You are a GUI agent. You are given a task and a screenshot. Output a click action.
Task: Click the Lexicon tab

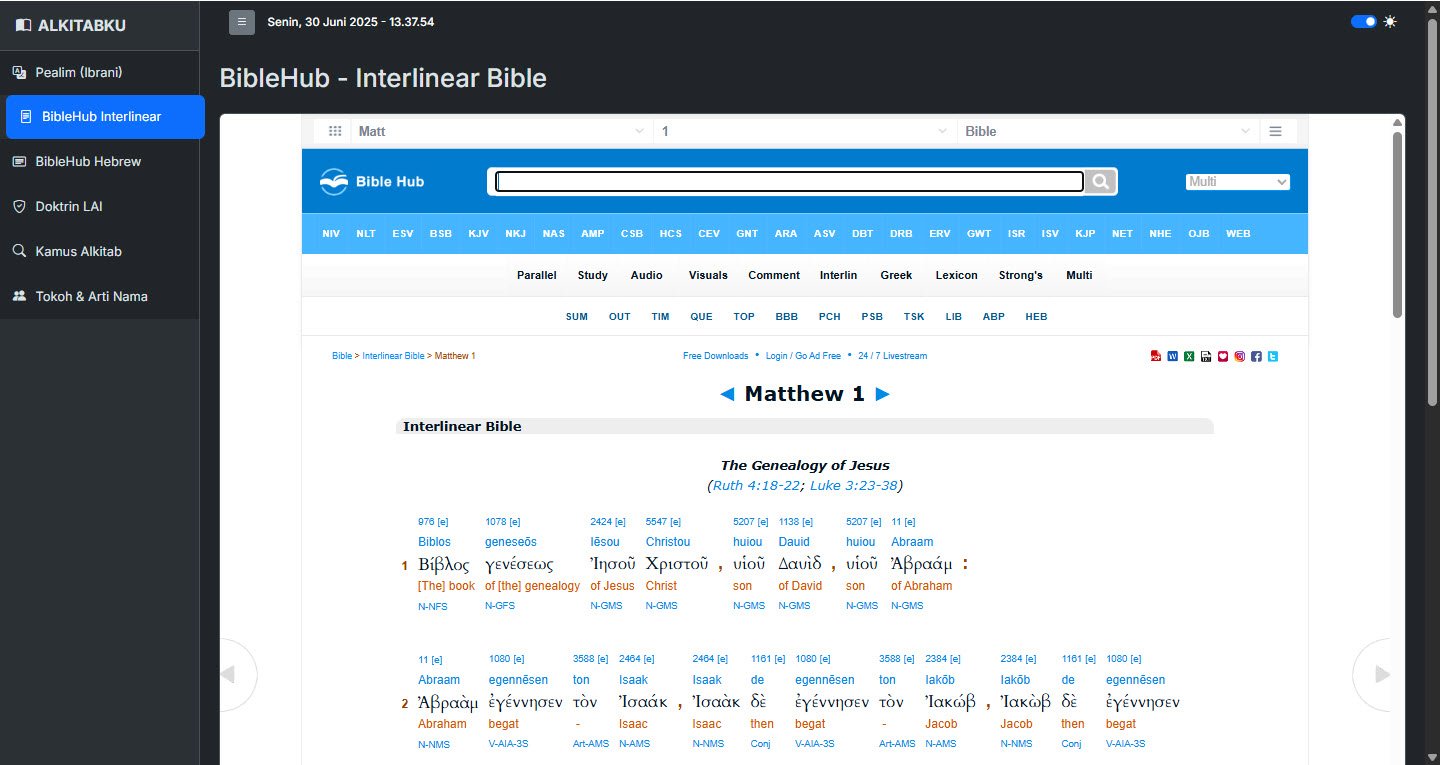pos(956,275)
